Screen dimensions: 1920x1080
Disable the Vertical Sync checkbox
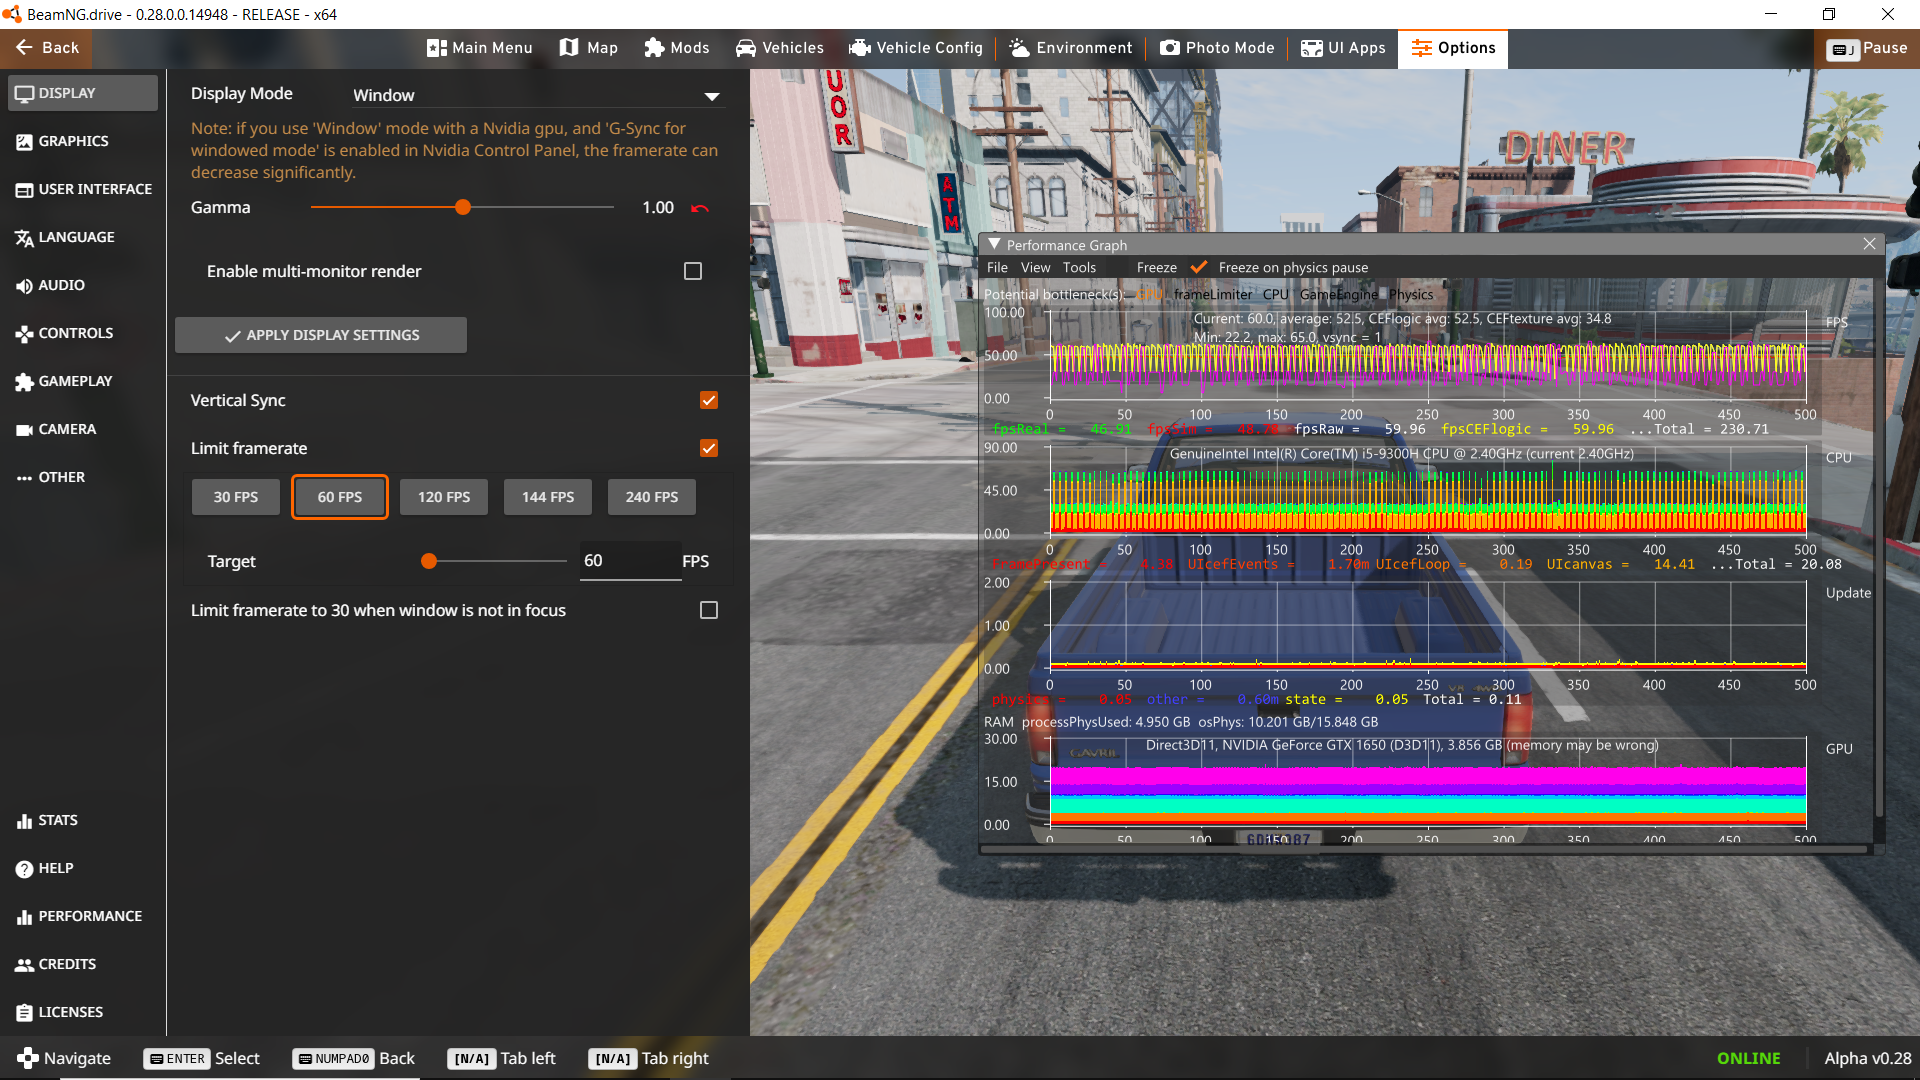point(709,400)
